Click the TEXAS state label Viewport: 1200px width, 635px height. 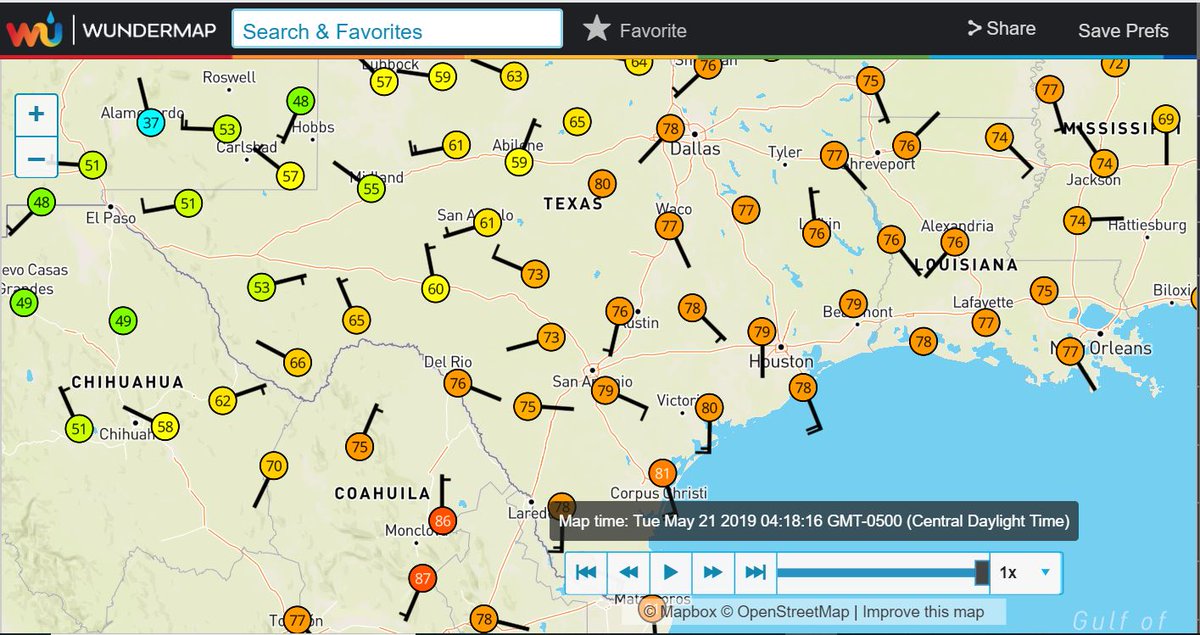573,204
